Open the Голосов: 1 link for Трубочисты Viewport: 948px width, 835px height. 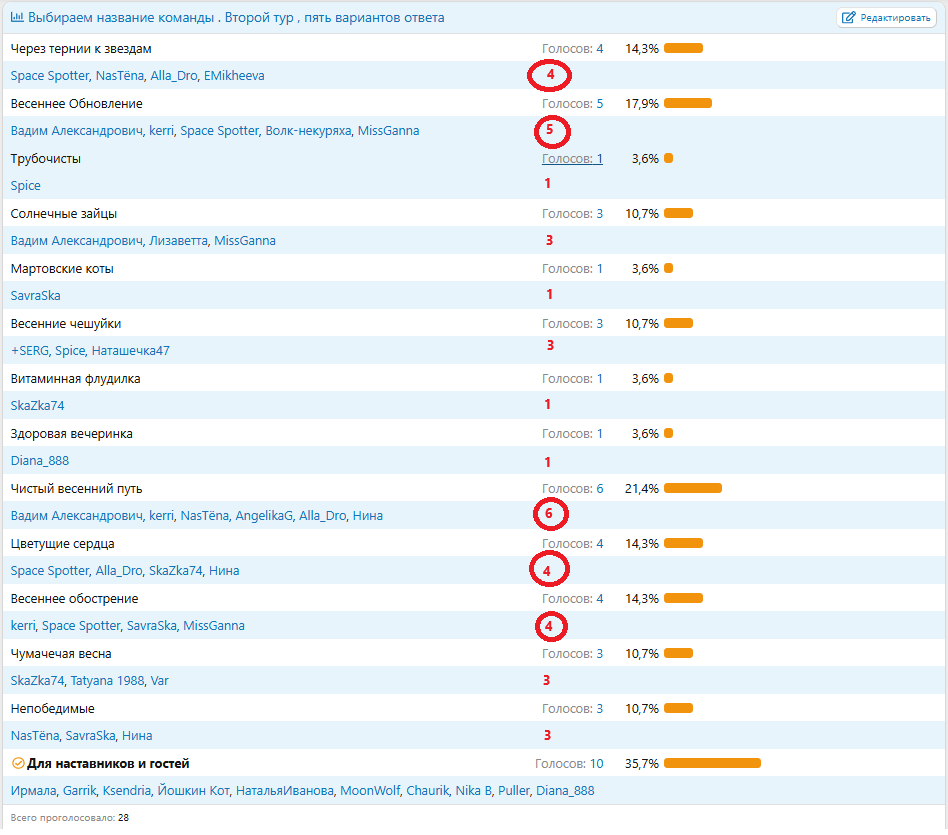572,158
